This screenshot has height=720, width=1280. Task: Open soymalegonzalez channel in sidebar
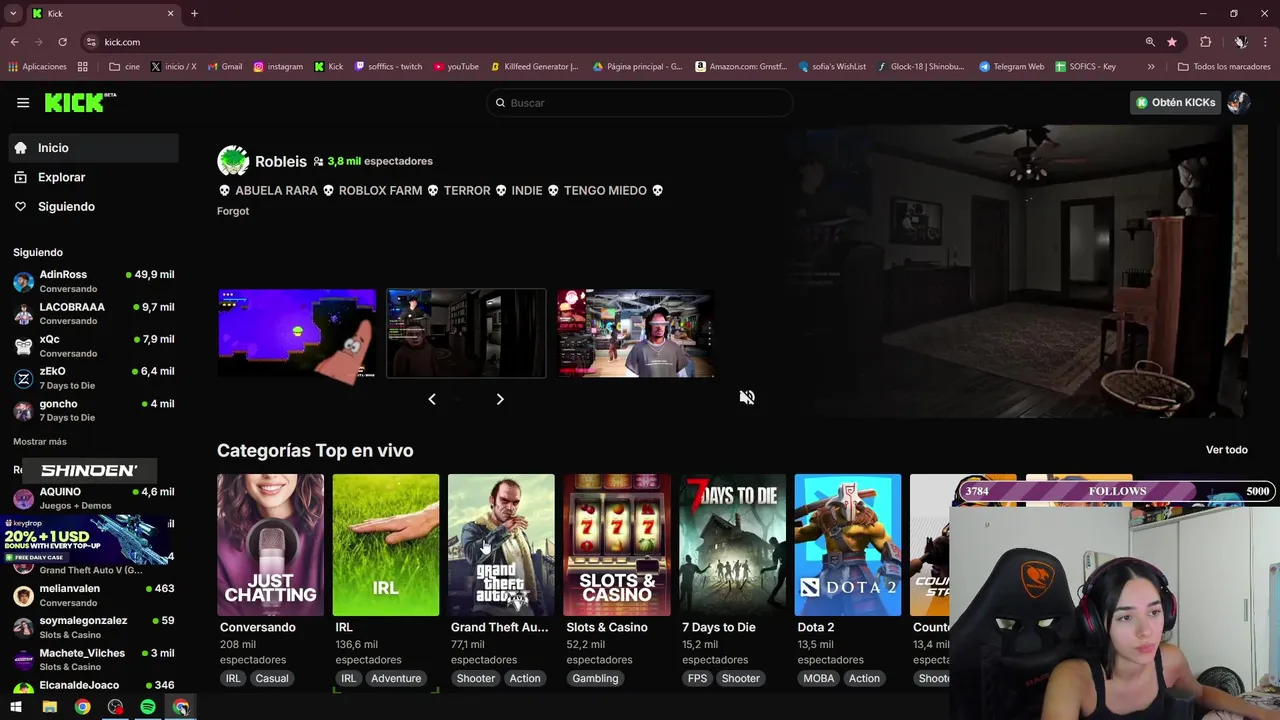[94, 627]
